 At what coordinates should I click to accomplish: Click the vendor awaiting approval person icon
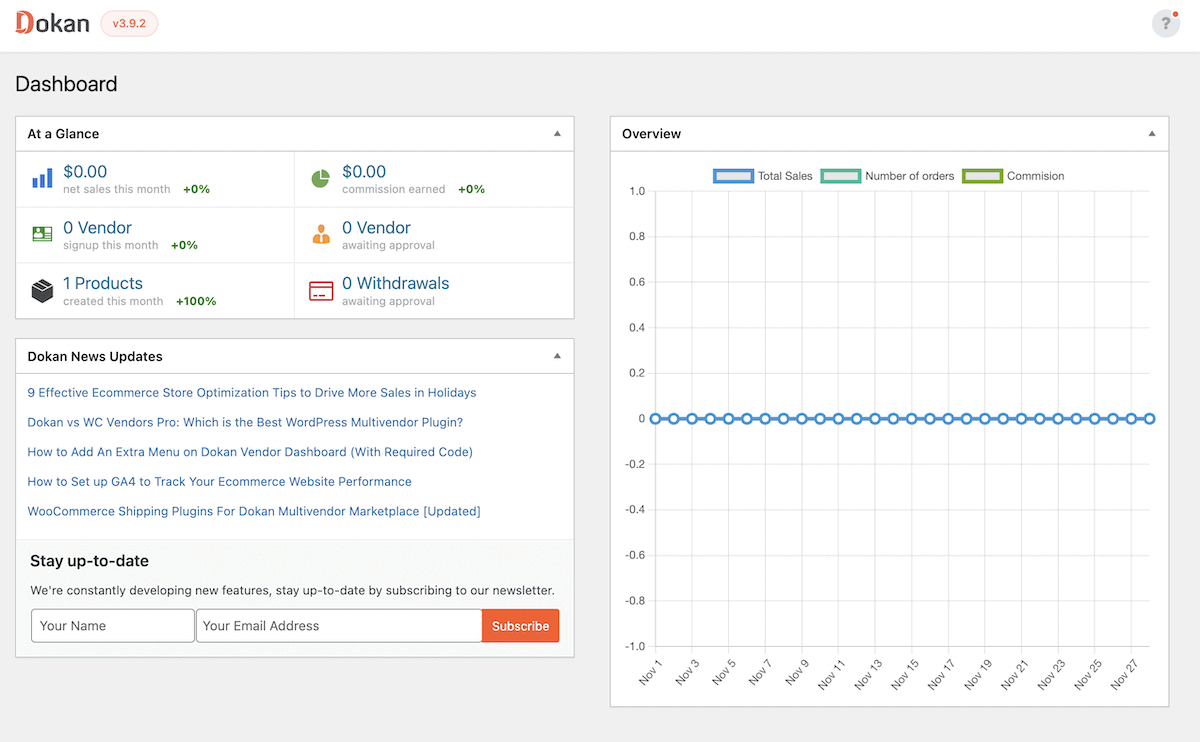[x=320, y=234]
